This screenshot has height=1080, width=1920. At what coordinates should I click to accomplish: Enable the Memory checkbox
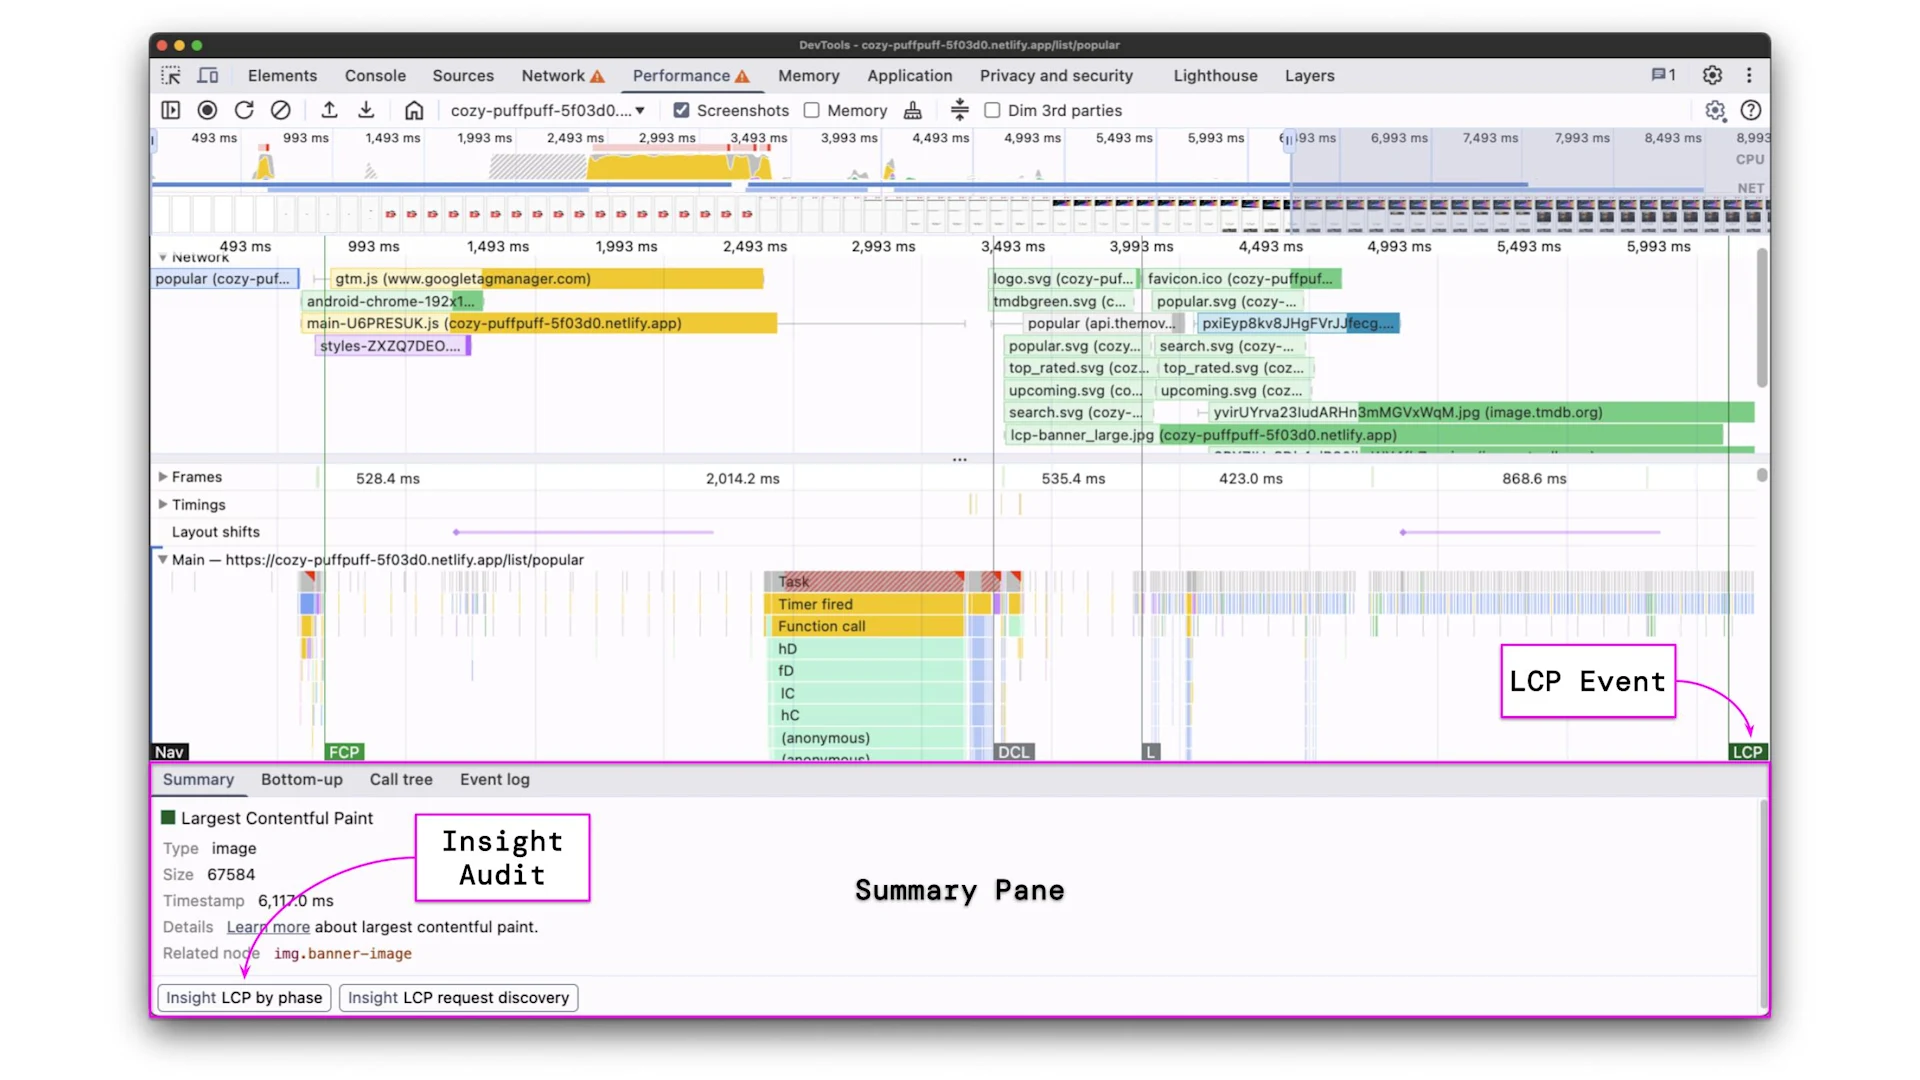point(812,110)
